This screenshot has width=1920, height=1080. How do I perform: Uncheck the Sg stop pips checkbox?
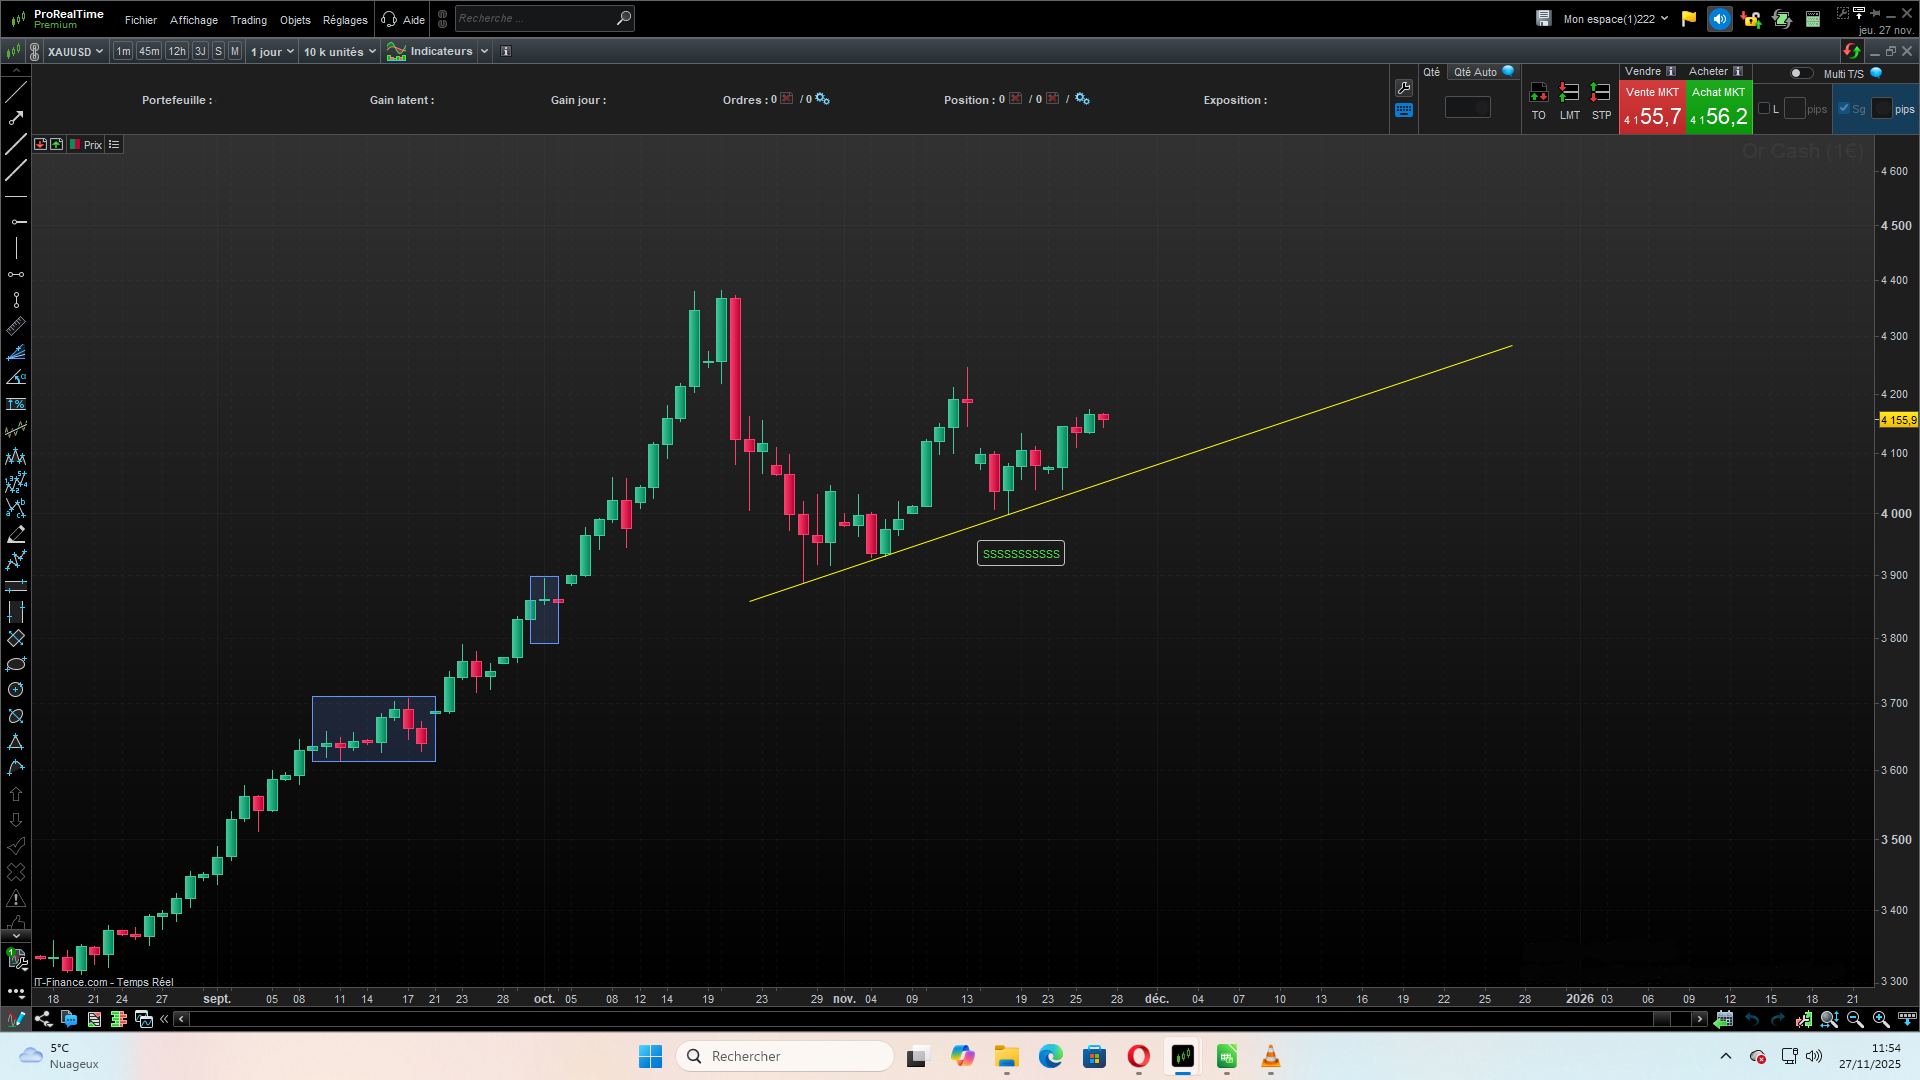pyautogui.click(x=1844, y=109)
